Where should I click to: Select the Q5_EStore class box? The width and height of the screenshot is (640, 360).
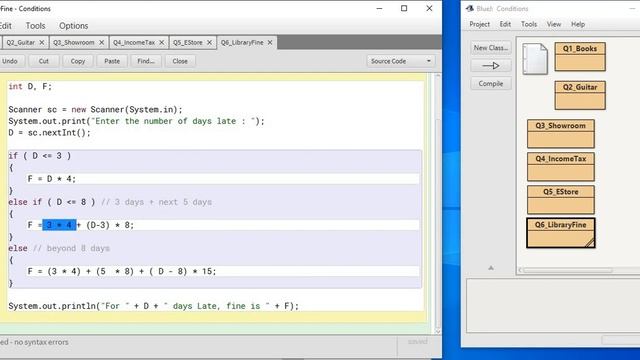tap(560, 200)
